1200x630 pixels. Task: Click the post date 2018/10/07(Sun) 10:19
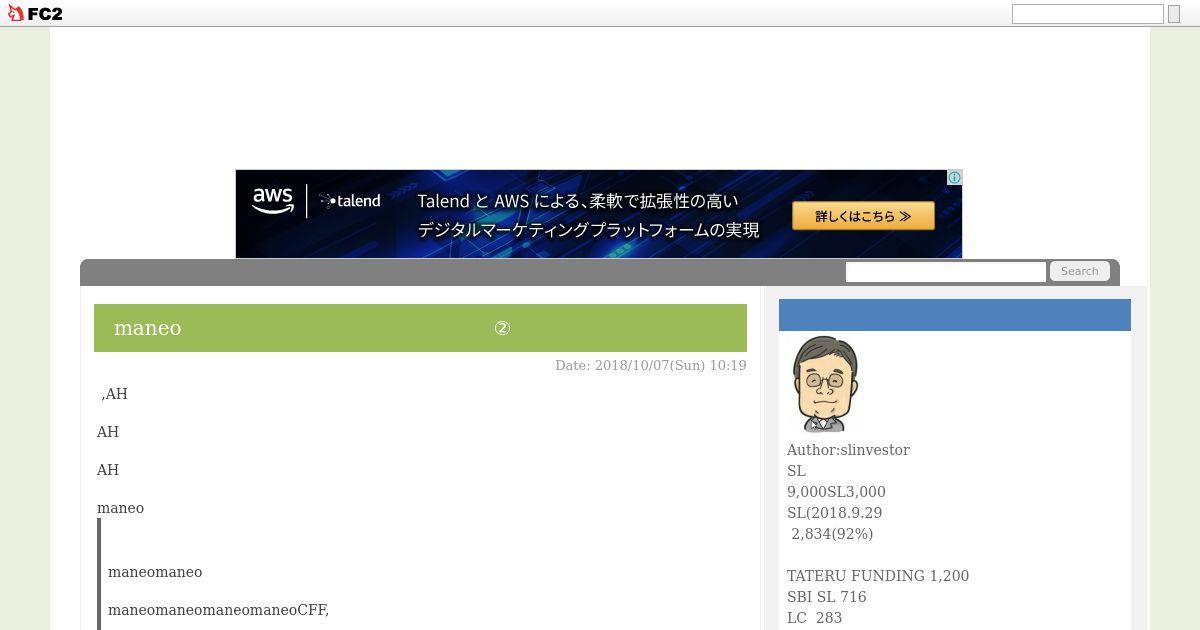(651, 366)
